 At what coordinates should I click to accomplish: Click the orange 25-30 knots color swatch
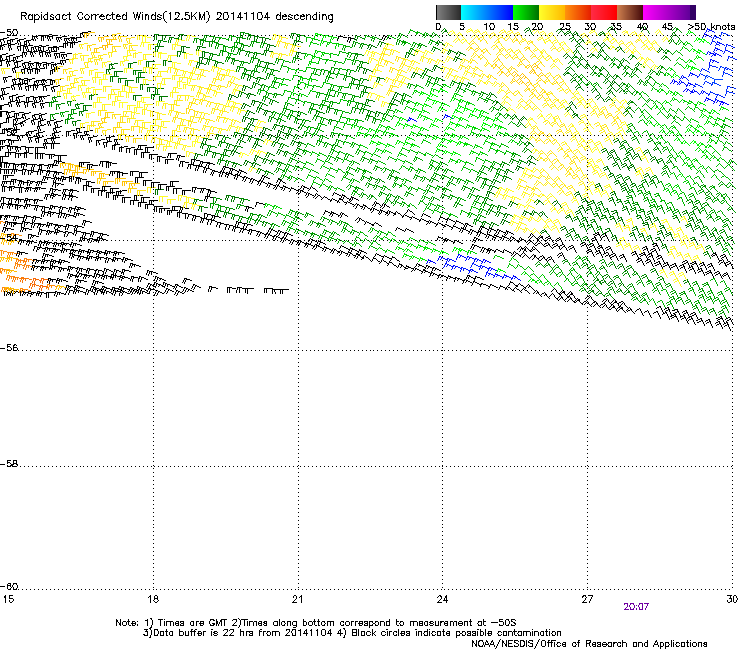pos(578,12)
